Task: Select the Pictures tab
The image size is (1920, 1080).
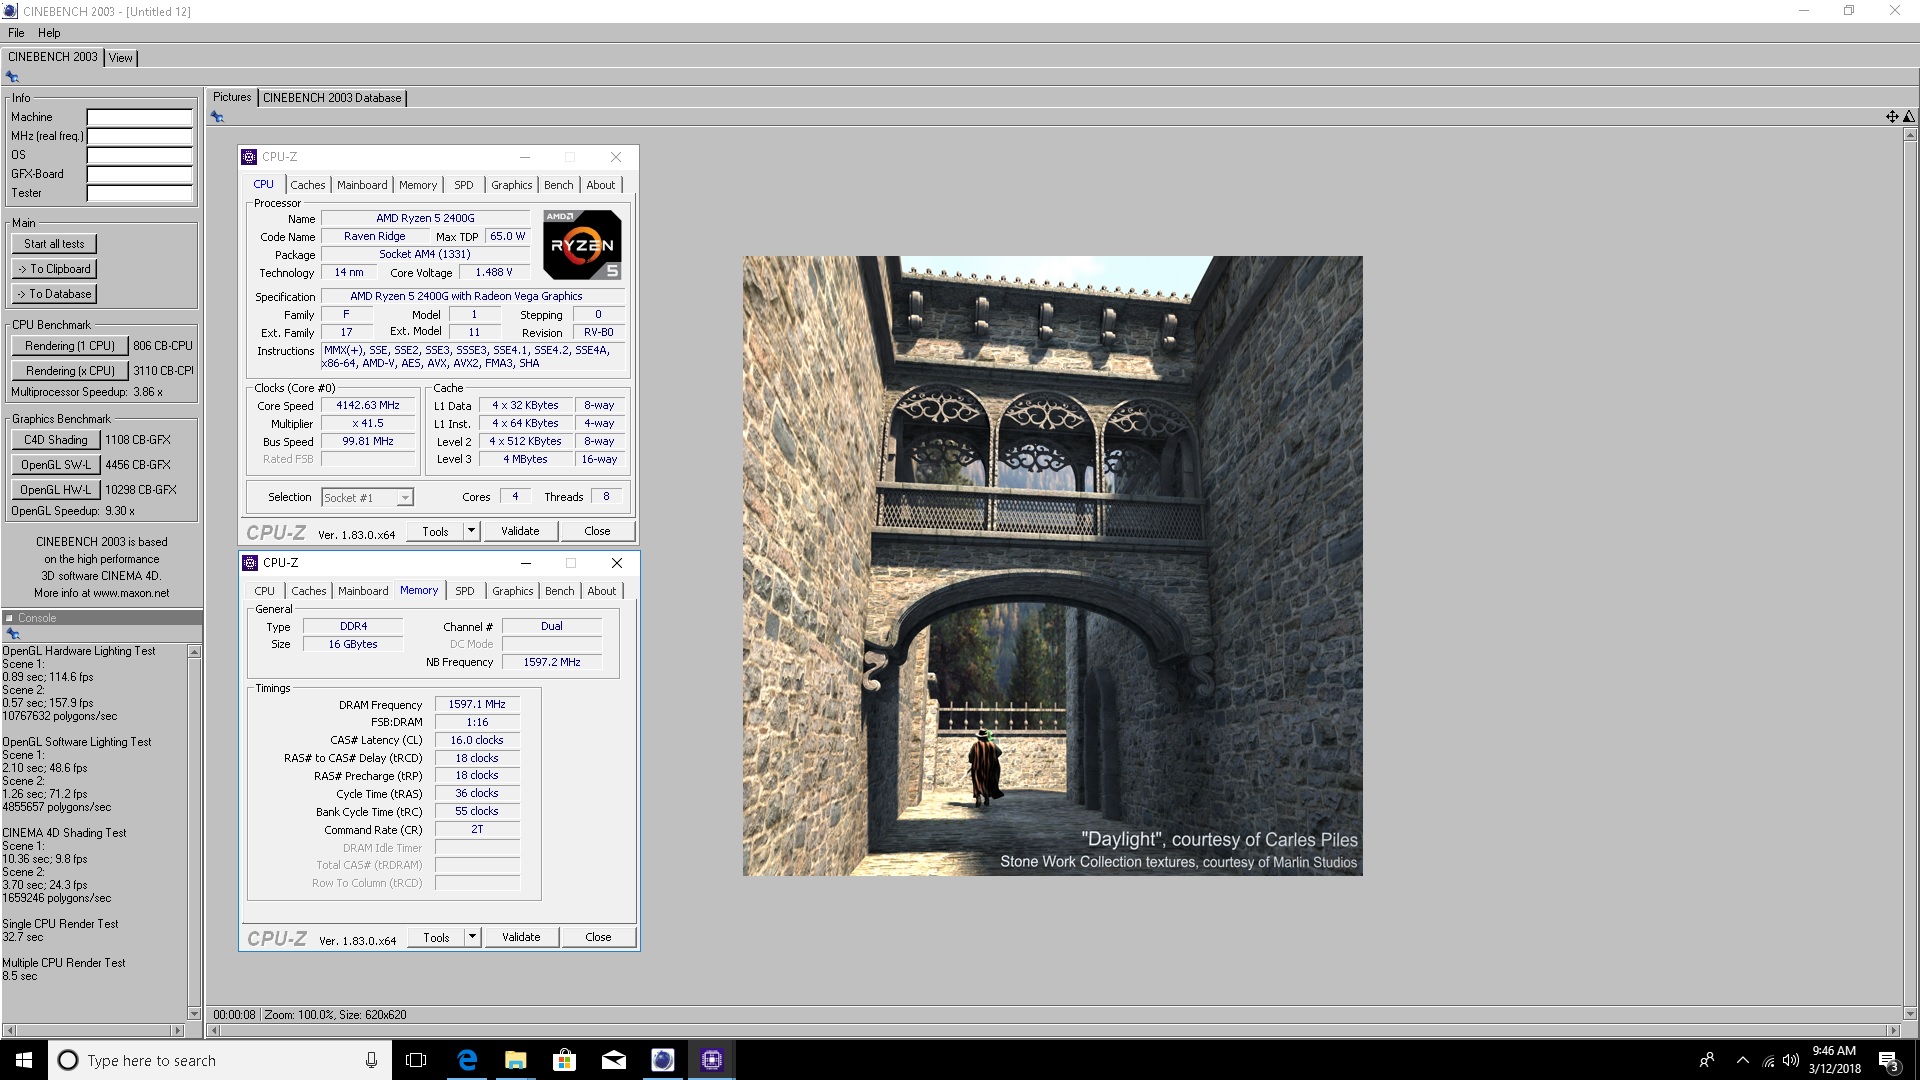Action: [x=232, y=97]
